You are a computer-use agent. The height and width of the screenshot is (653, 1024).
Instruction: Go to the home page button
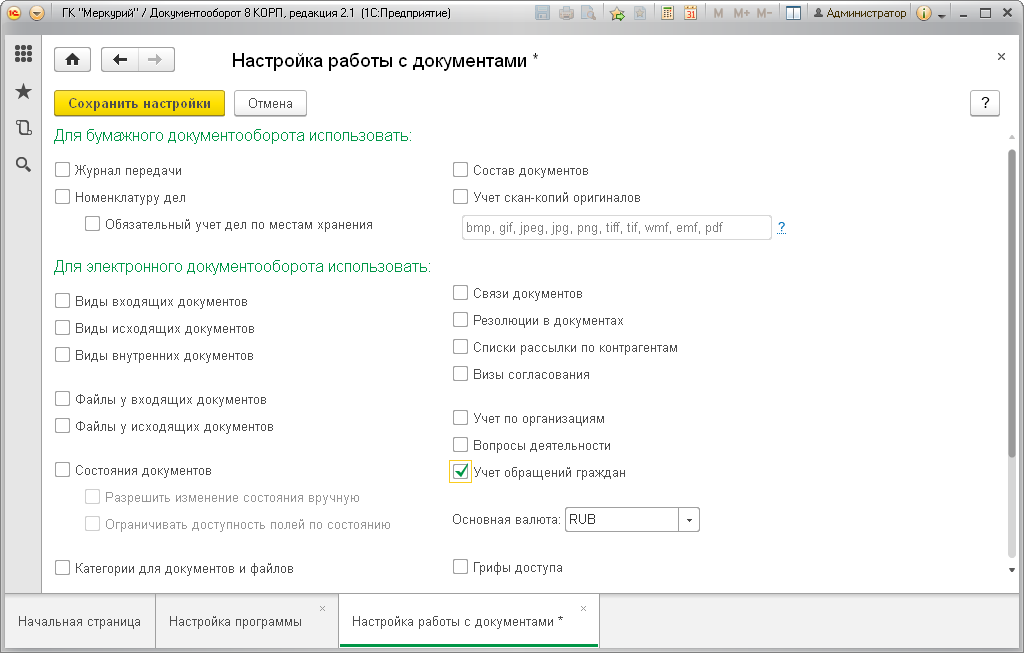[72, 60]
